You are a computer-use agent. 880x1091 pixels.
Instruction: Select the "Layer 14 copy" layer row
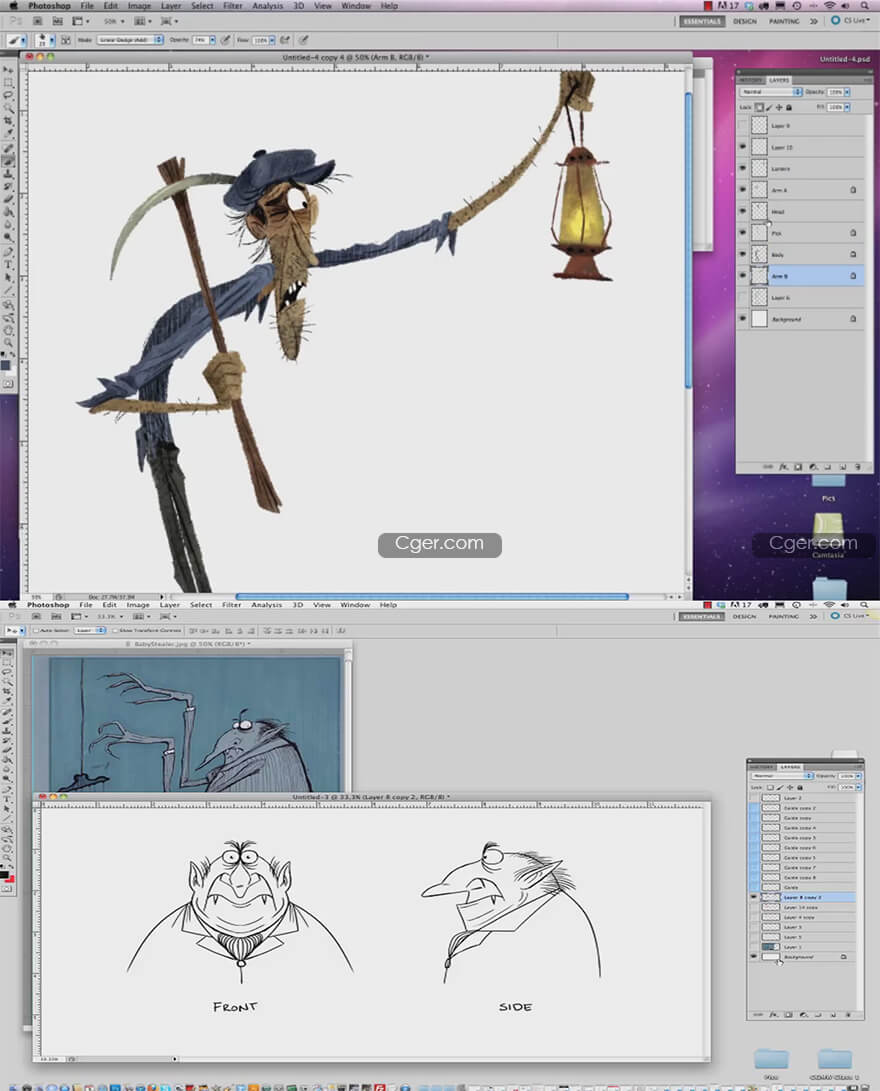802,907
